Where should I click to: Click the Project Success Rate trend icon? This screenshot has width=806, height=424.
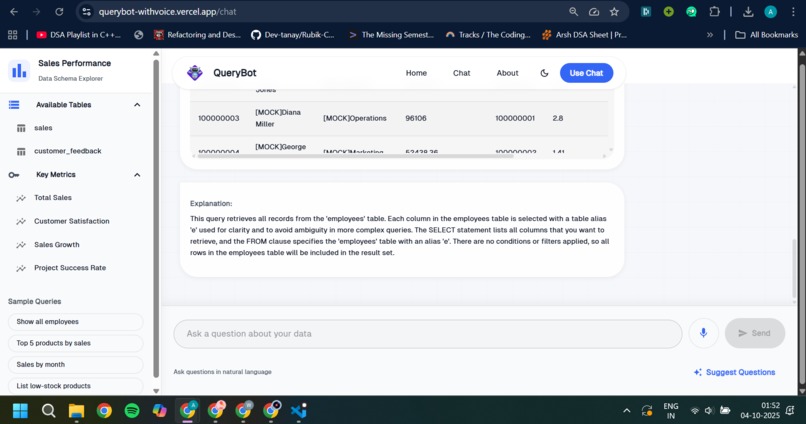[x=21, y=268]
